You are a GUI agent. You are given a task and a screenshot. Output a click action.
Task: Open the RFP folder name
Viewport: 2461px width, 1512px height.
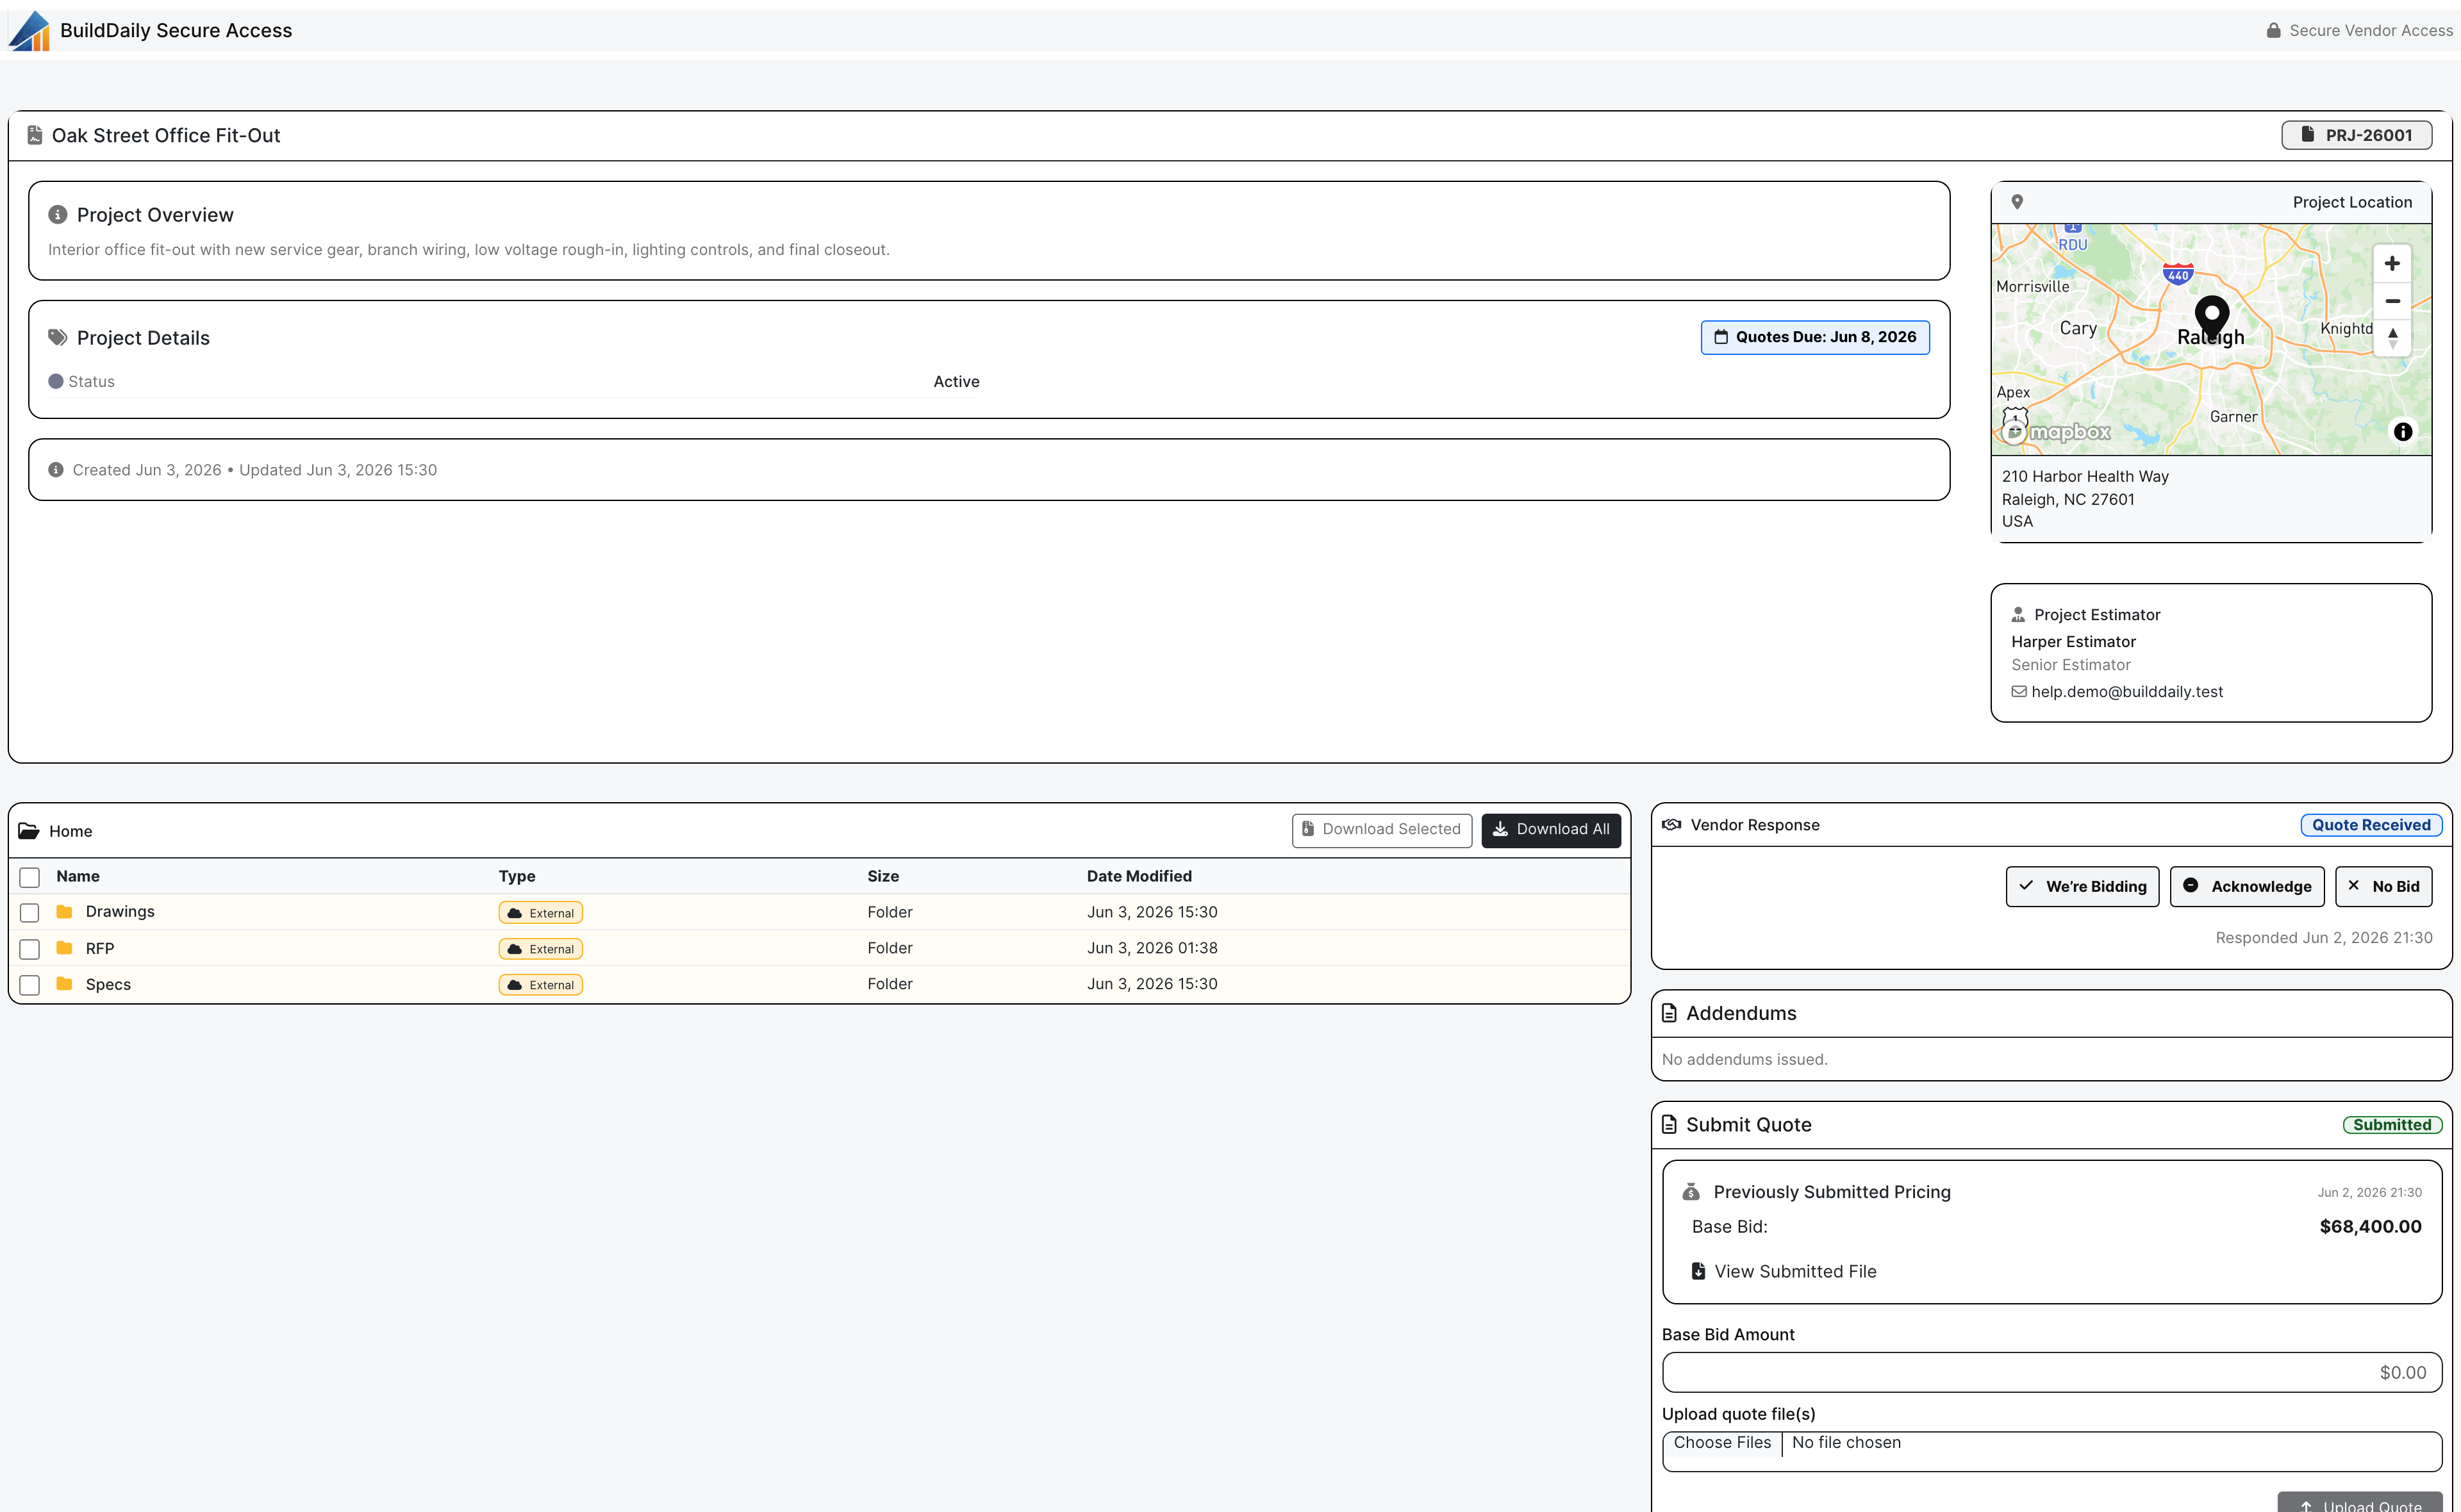coord(100,948)
